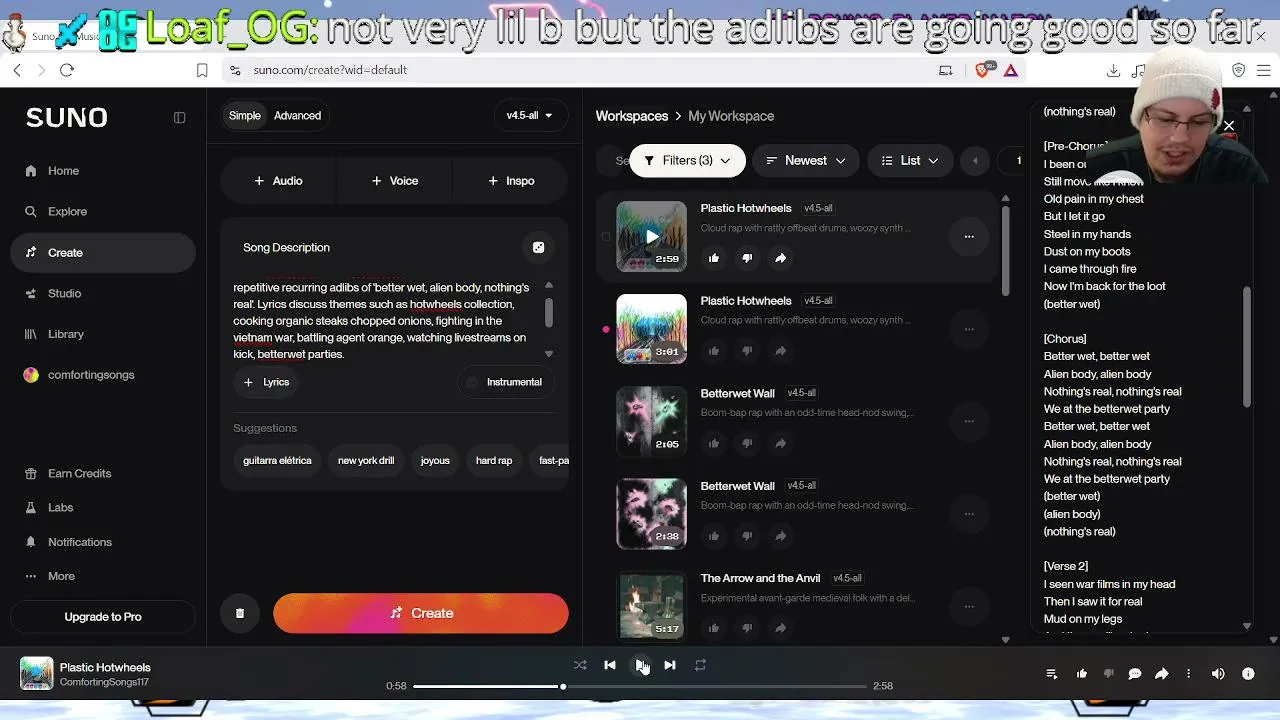Like the Plastic Hotwheels song lasting 2:59
Viewport: 1280px width, 720px height.
[x=714, y=258]
